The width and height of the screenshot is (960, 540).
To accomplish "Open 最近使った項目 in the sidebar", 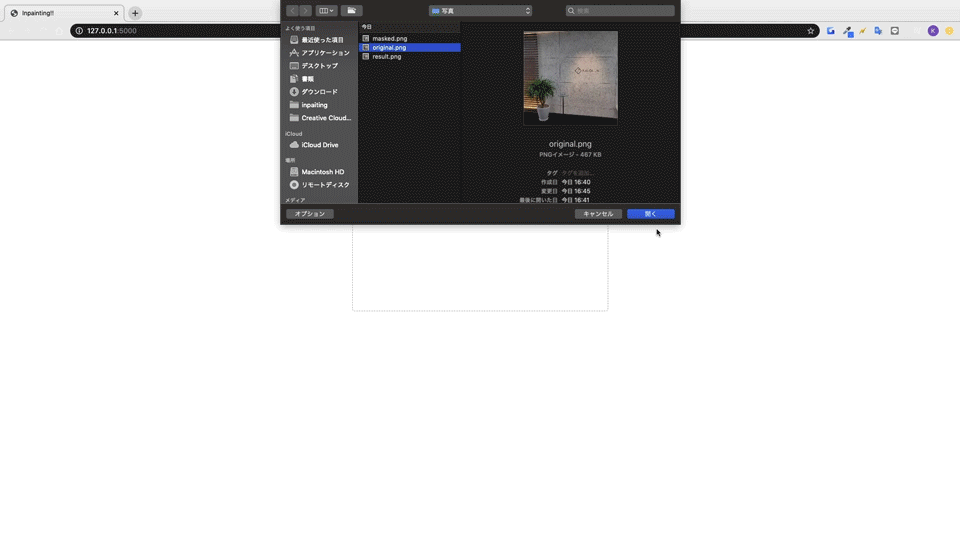I will pos(322,40).
